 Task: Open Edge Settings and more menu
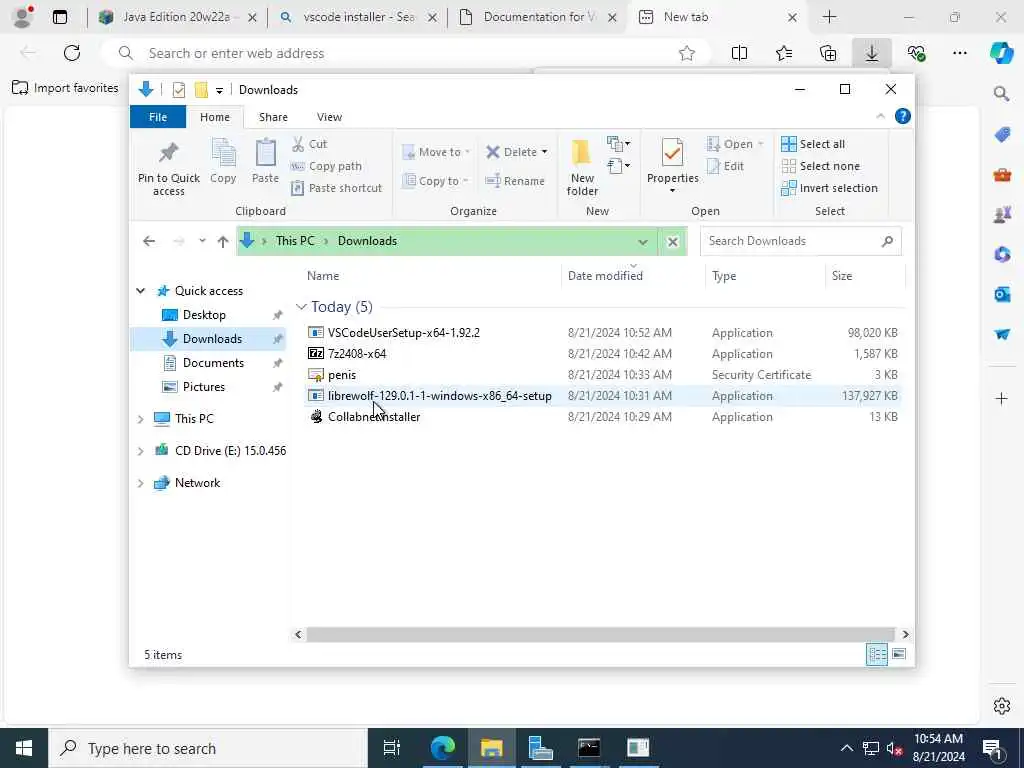tap(959, 53)
